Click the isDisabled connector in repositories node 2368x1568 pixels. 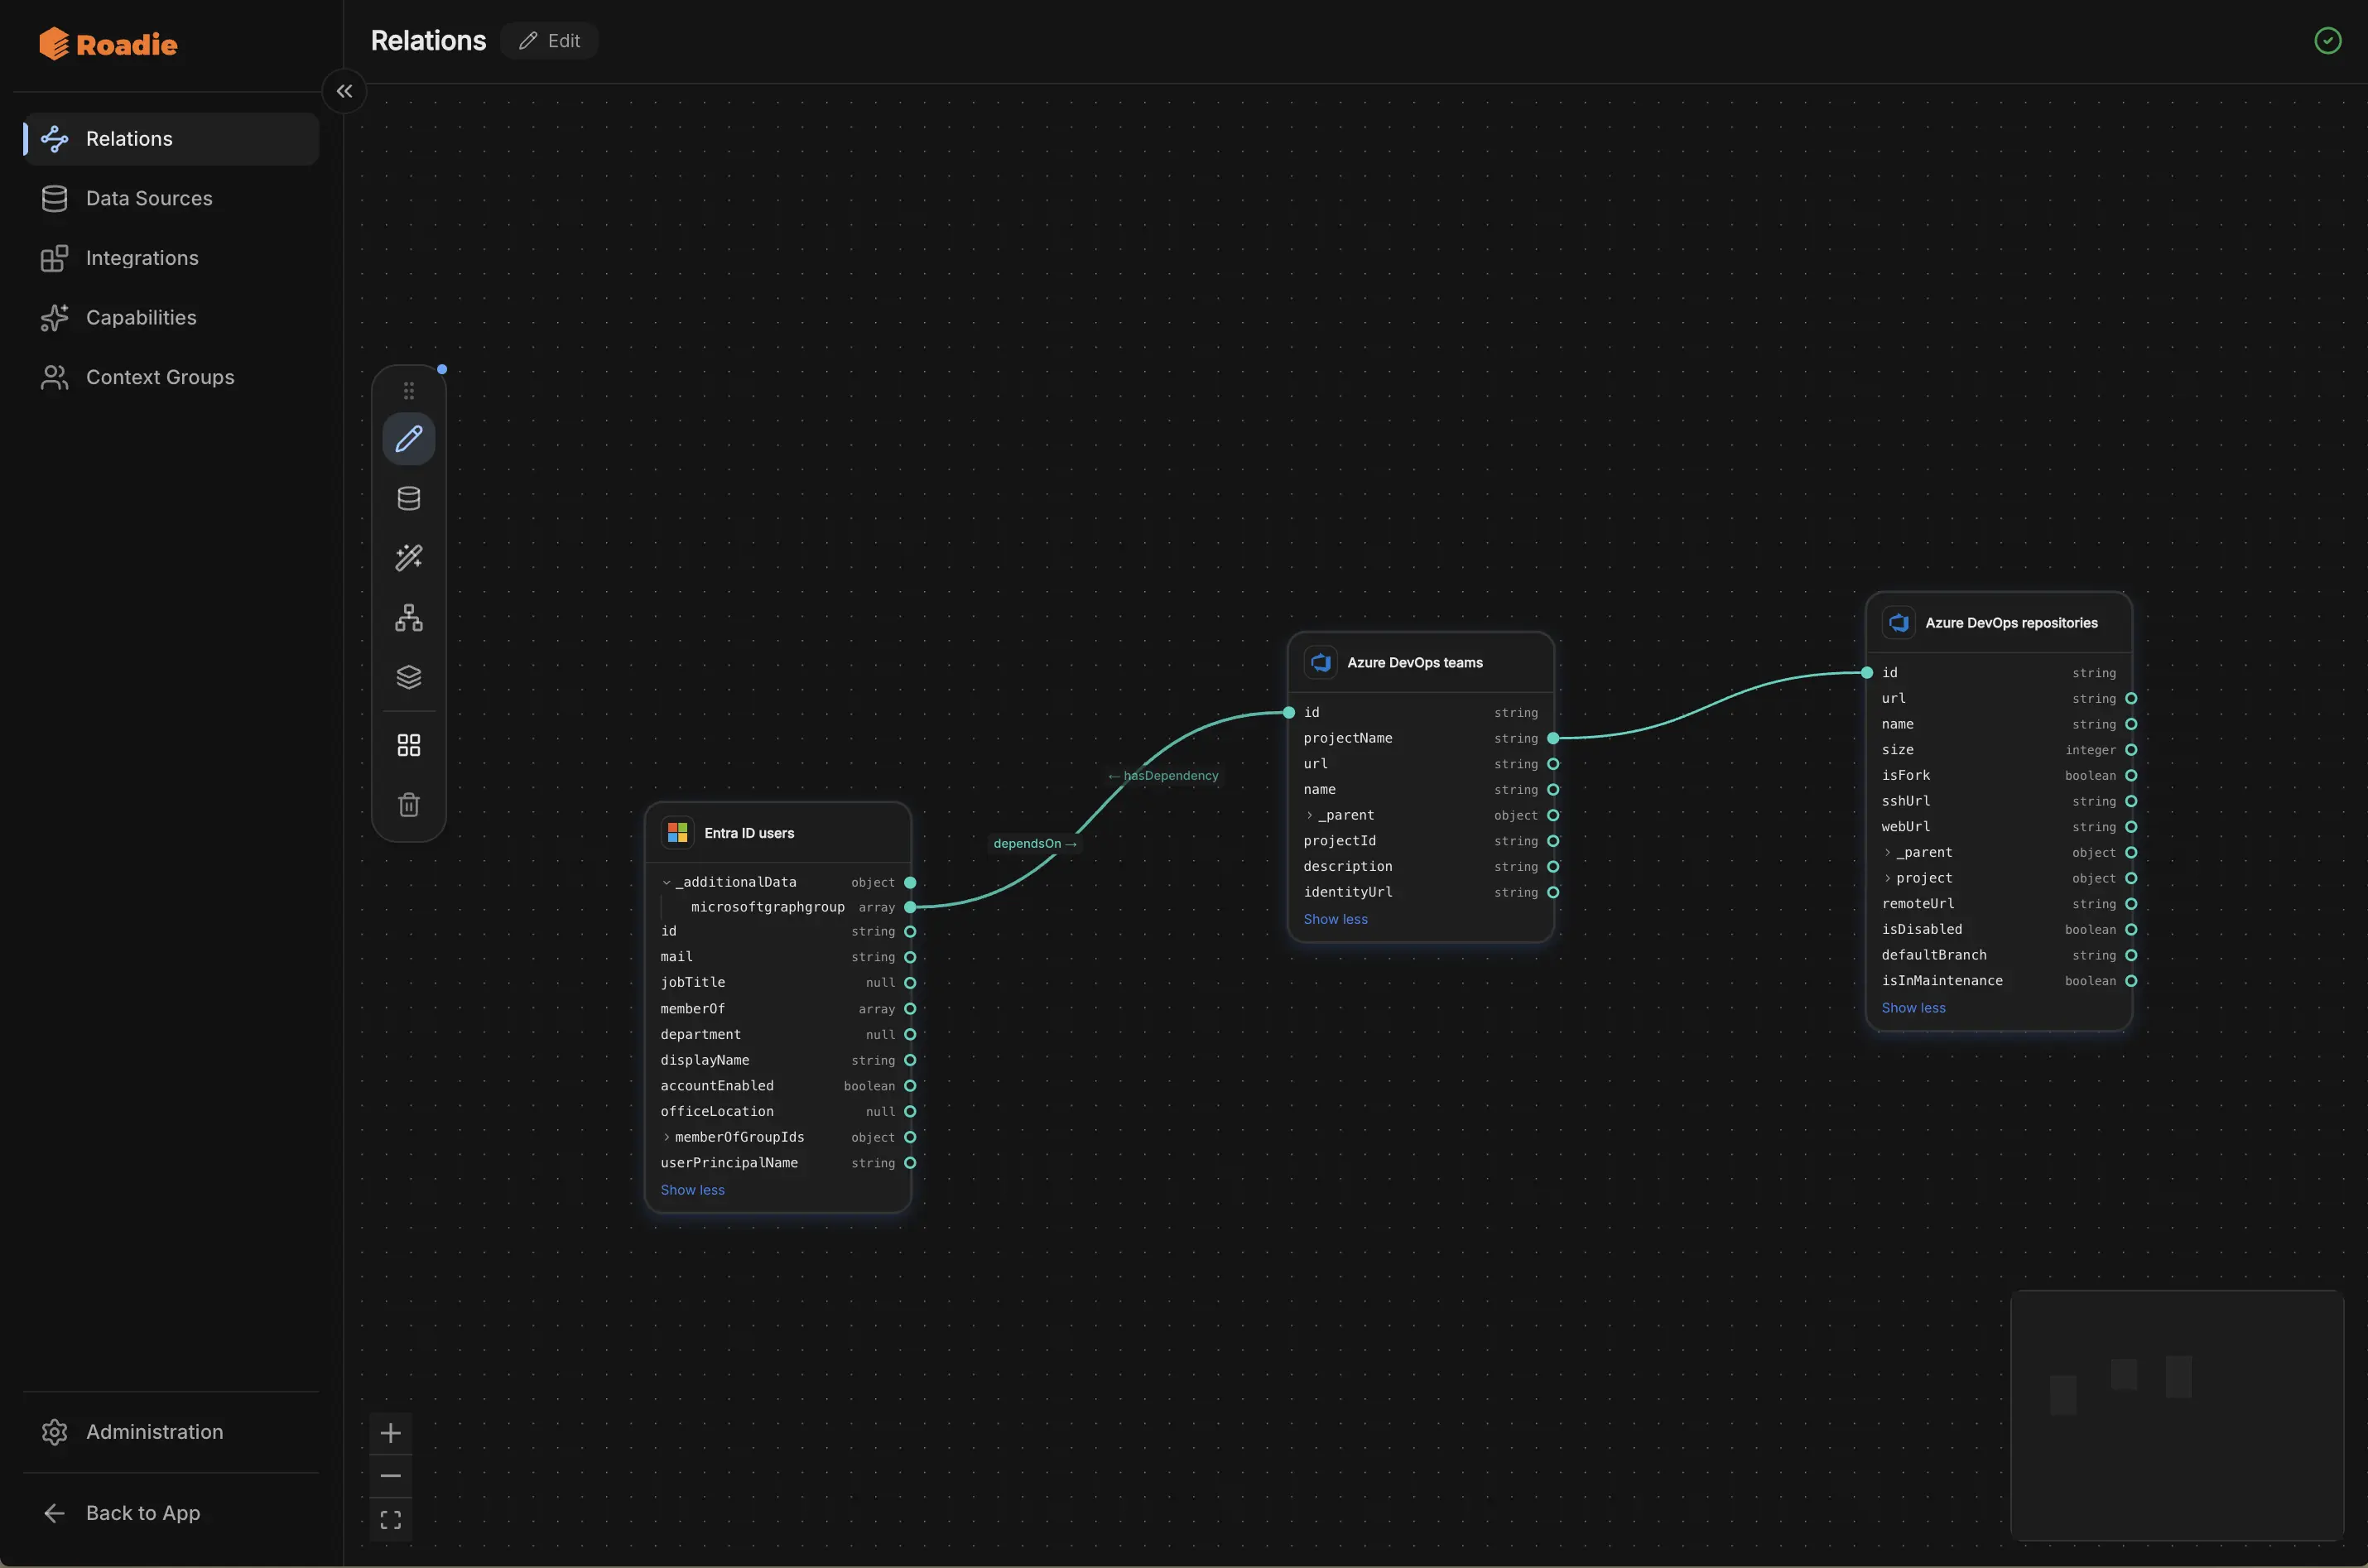(2131, 929)
